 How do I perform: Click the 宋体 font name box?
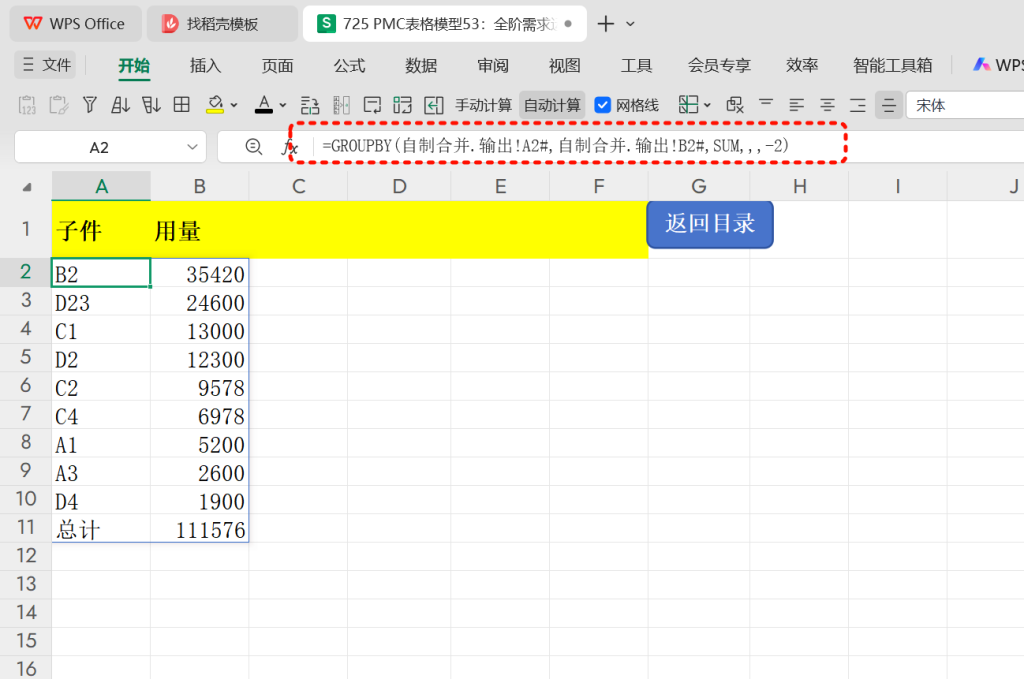click(x=965, y=105)
